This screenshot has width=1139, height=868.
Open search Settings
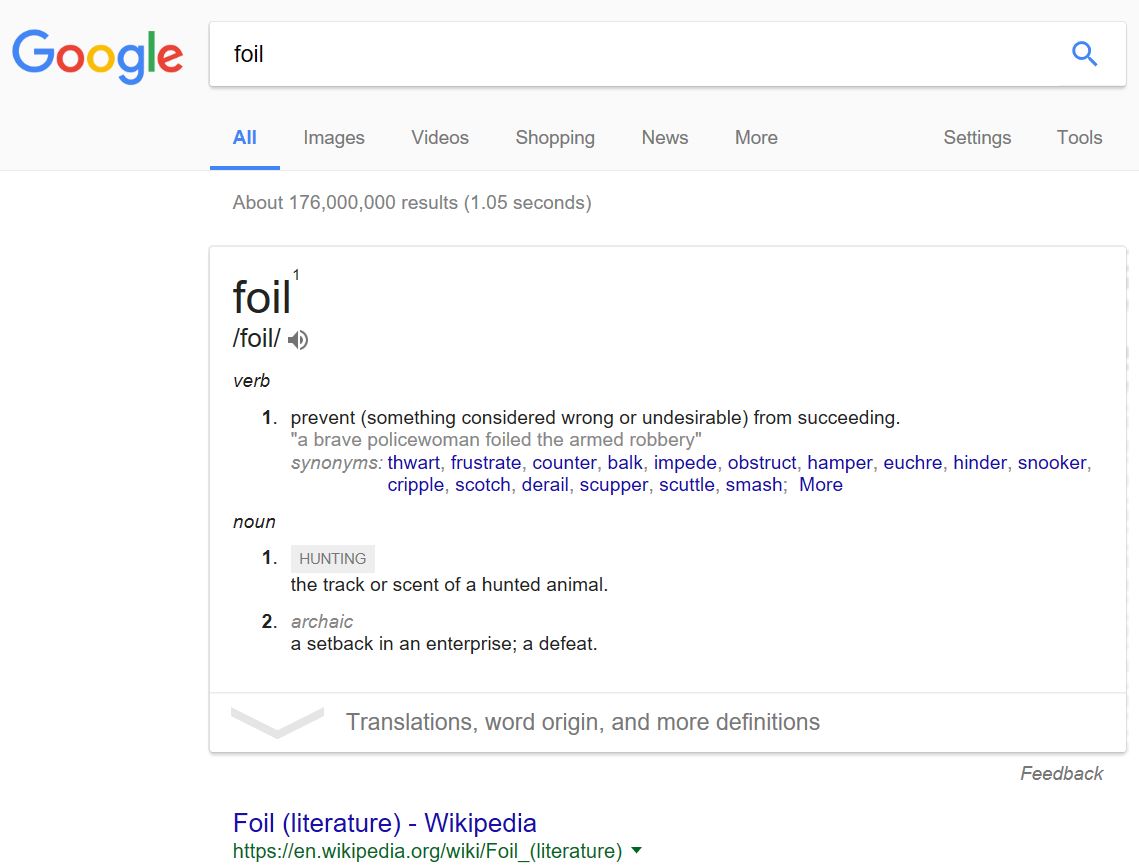click(977, 137)
